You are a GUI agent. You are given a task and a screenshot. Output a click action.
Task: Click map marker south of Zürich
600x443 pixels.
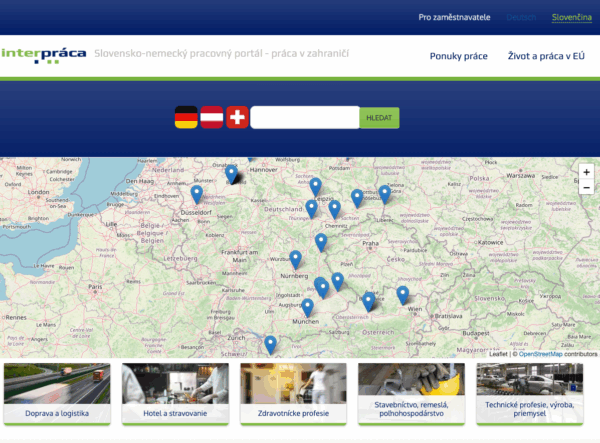point(271,345)
